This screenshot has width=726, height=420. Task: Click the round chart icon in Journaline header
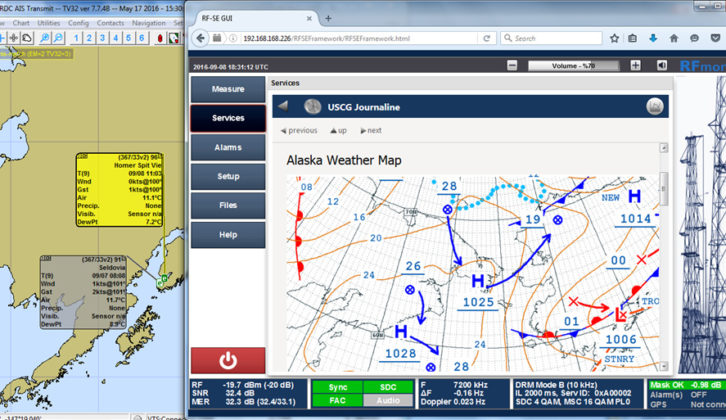click(655, 107)
